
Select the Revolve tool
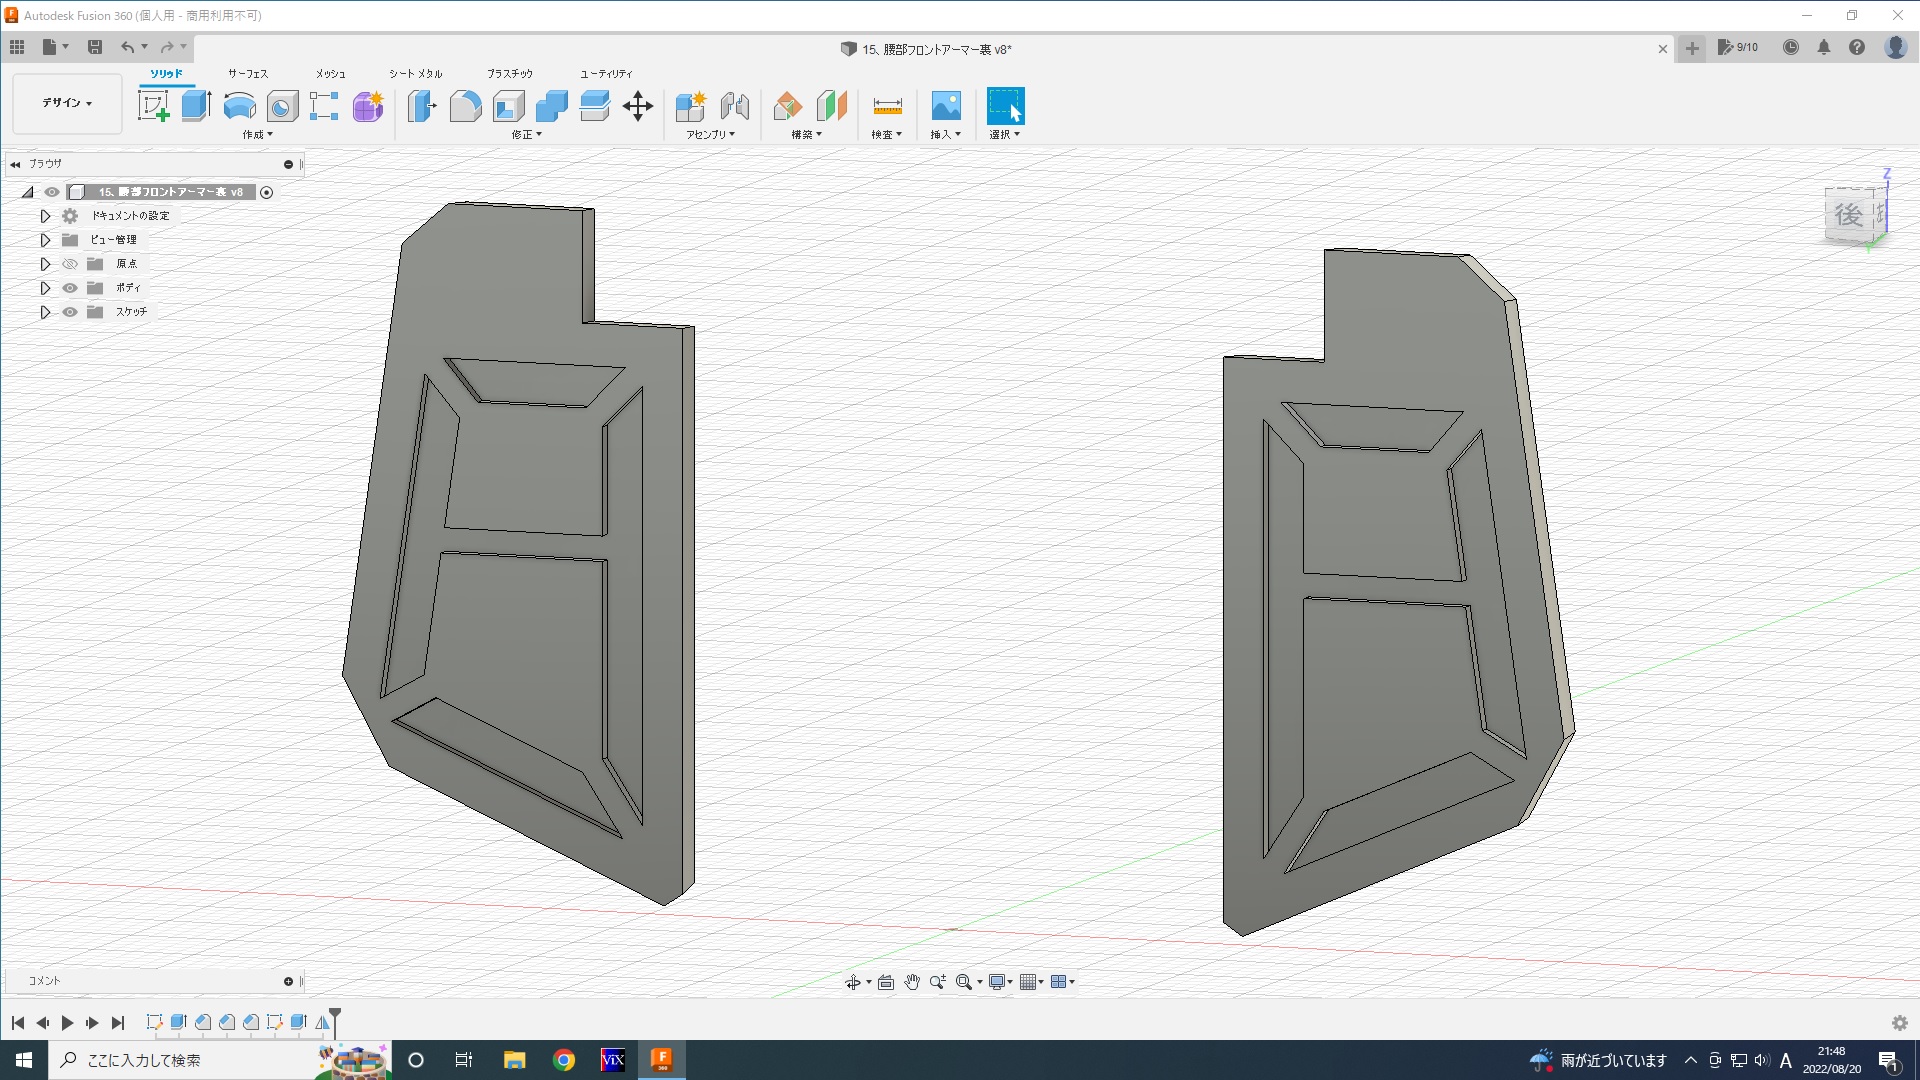239,106
